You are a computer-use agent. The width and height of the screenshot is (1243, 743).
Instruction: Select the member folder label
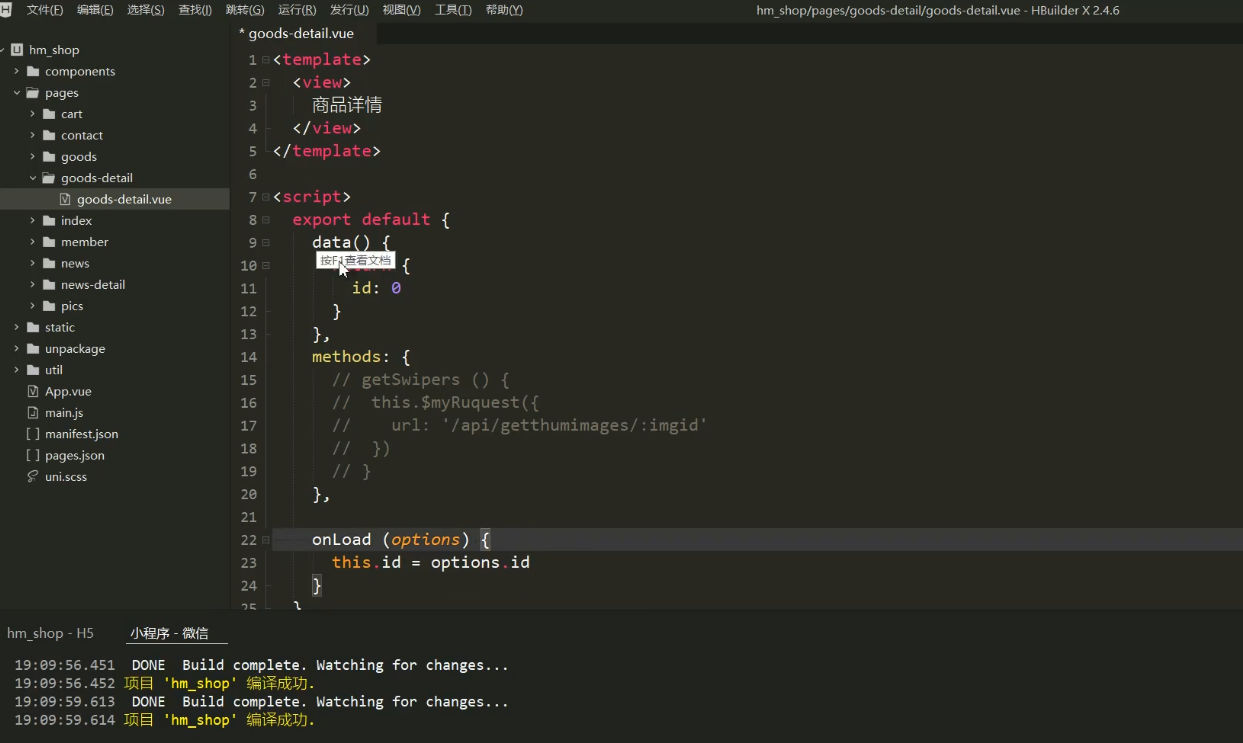[85, 242]
